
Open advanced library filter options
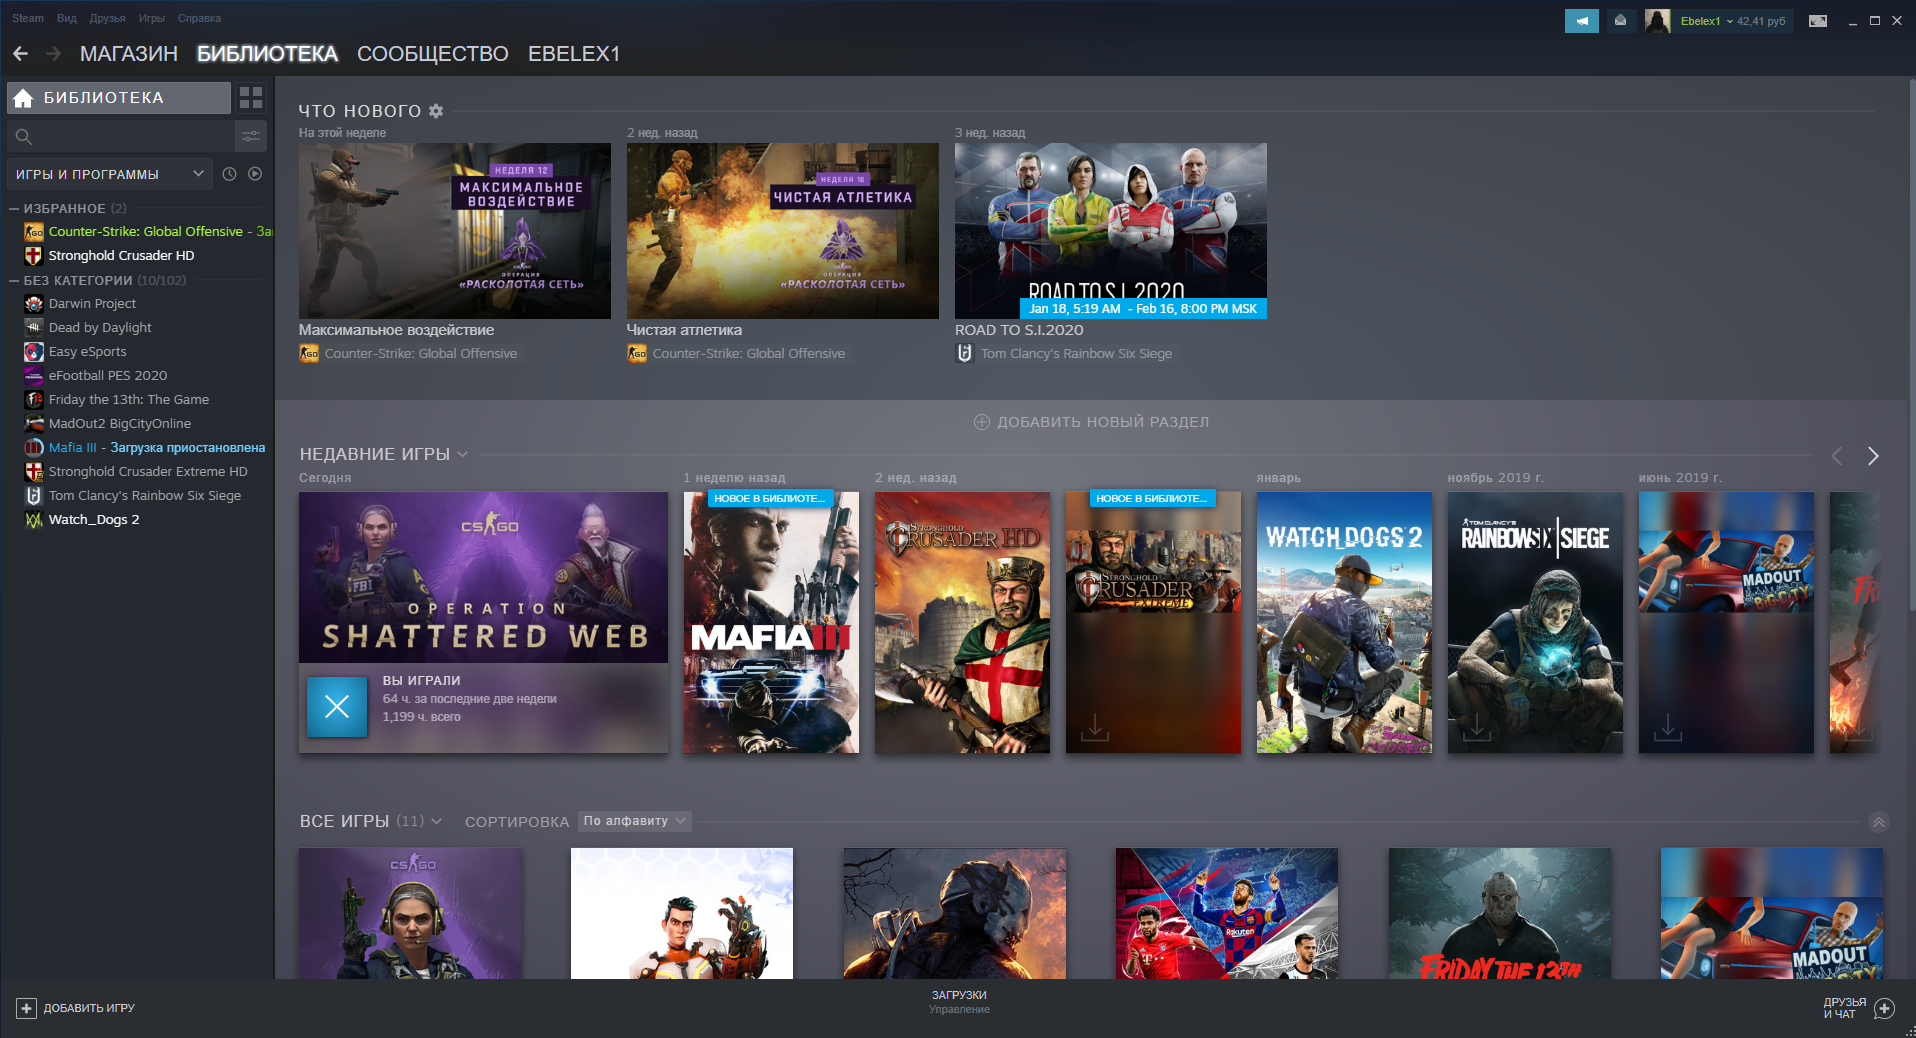[251, 136]
